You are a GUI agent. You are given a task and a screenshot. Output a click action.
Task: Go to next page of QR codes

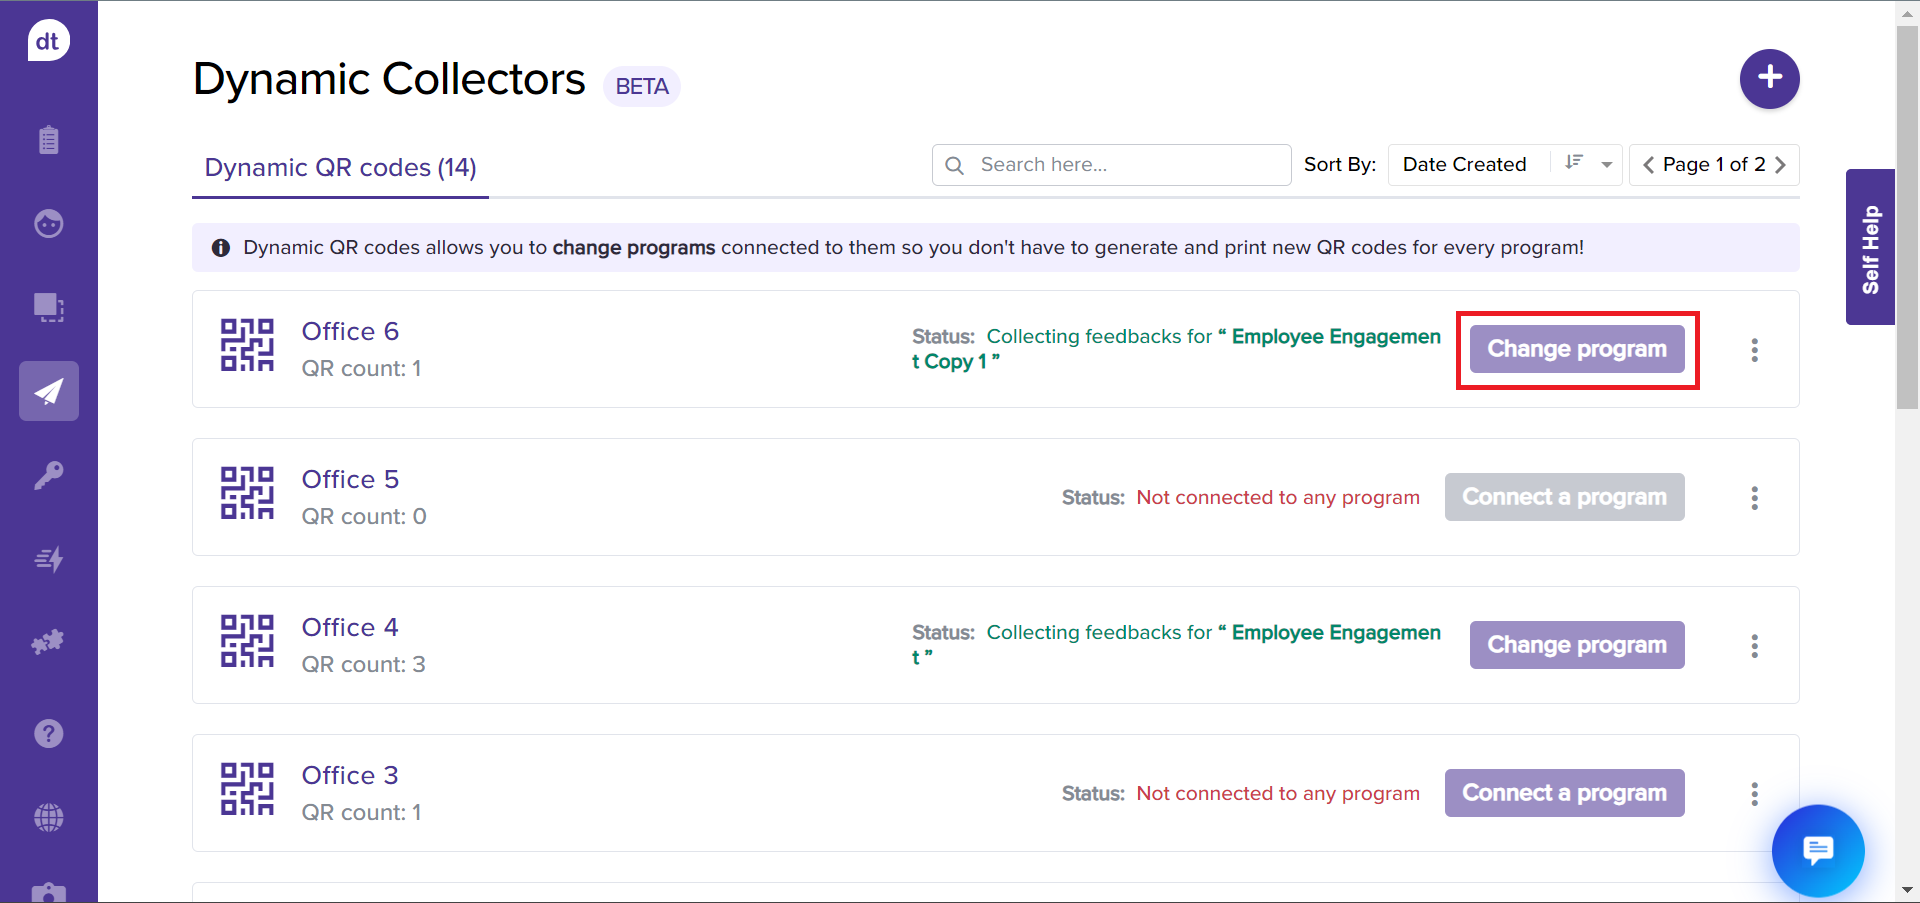(x=1780, y=165)
